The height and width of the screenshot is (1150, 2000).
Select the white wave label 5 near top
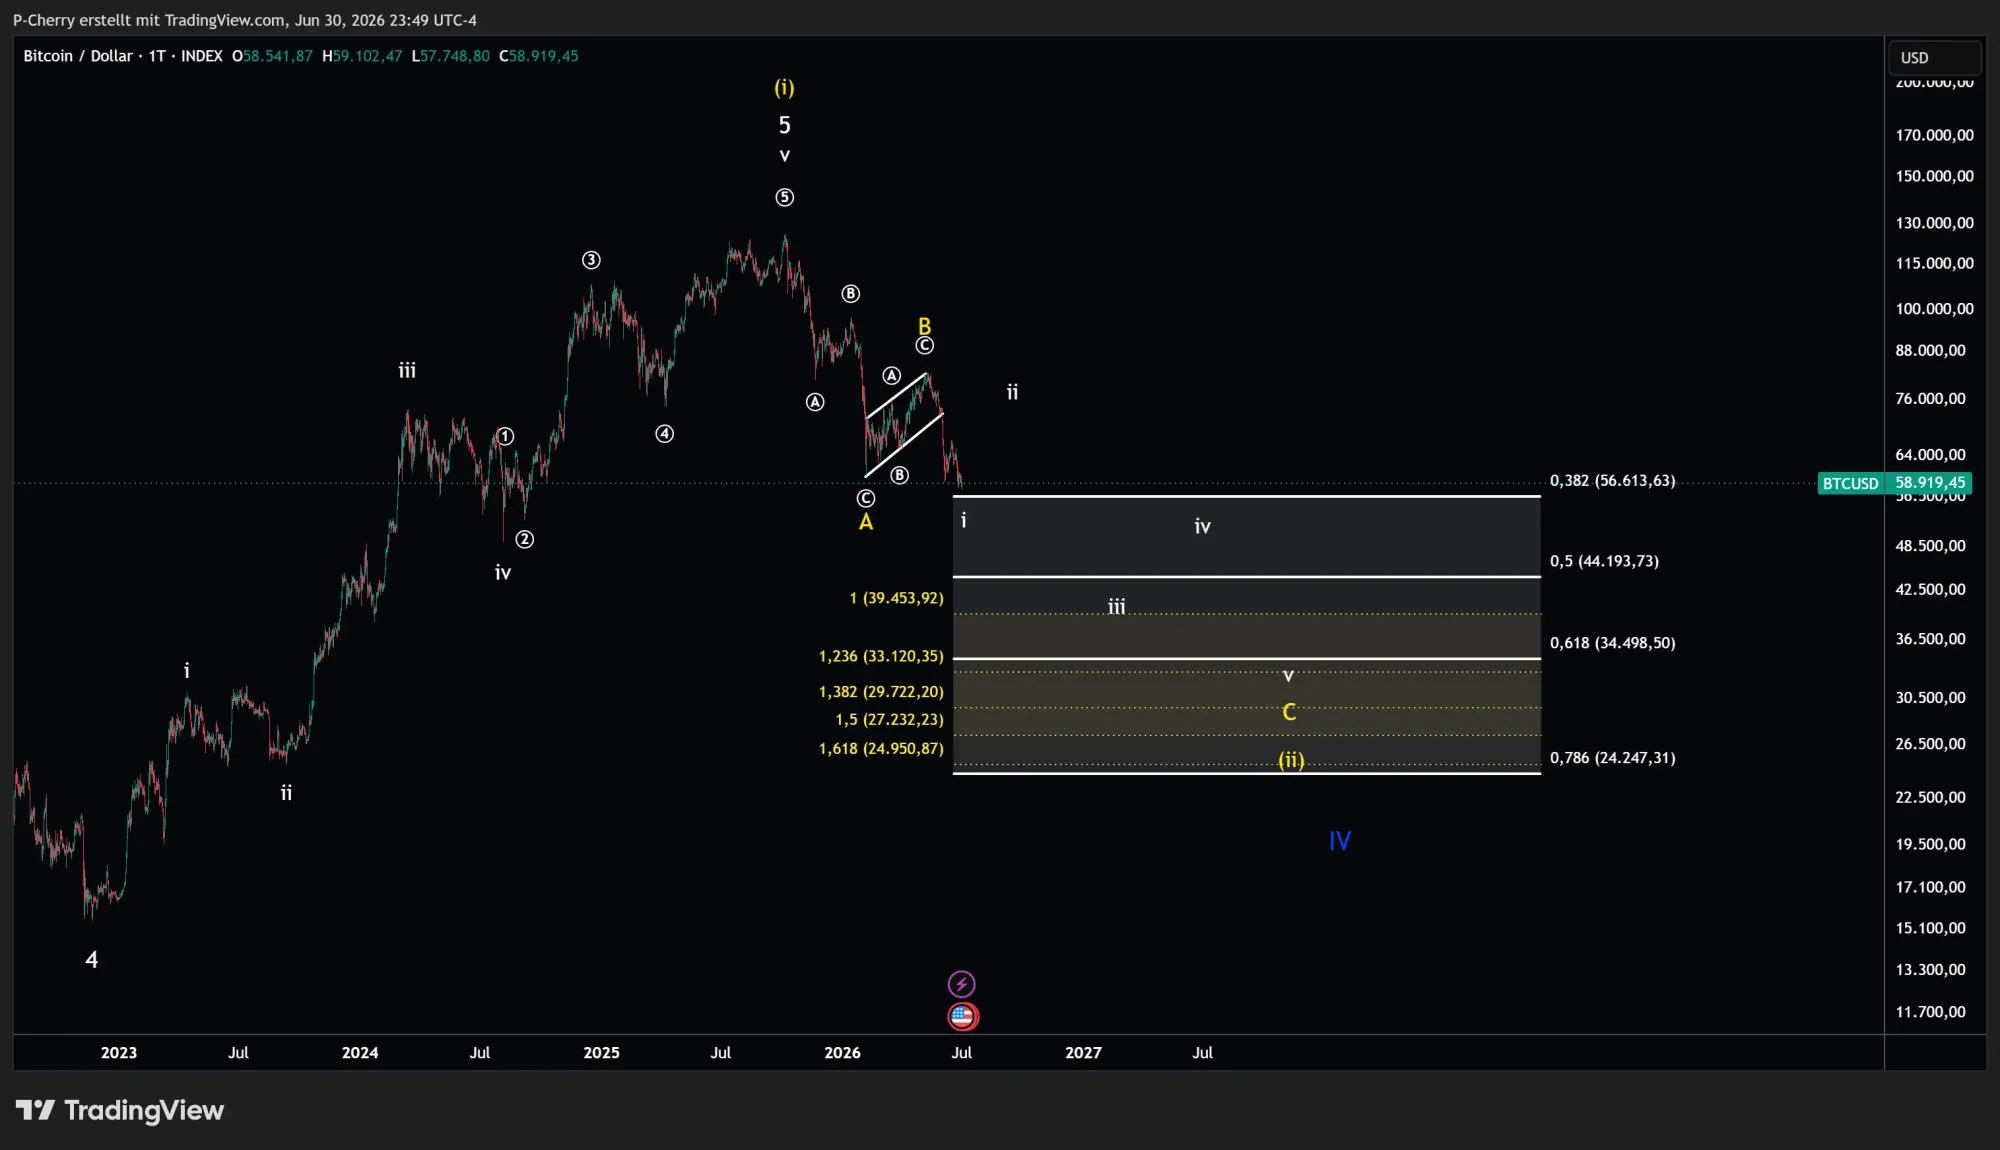pyautogui.click(x=785, y=125)
